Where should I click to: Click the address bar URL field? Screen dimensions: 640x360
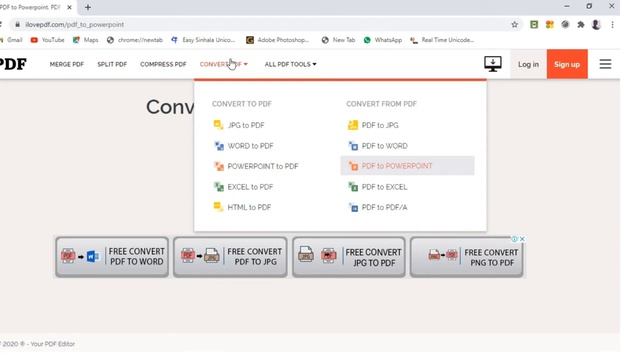tap(261, 24)
